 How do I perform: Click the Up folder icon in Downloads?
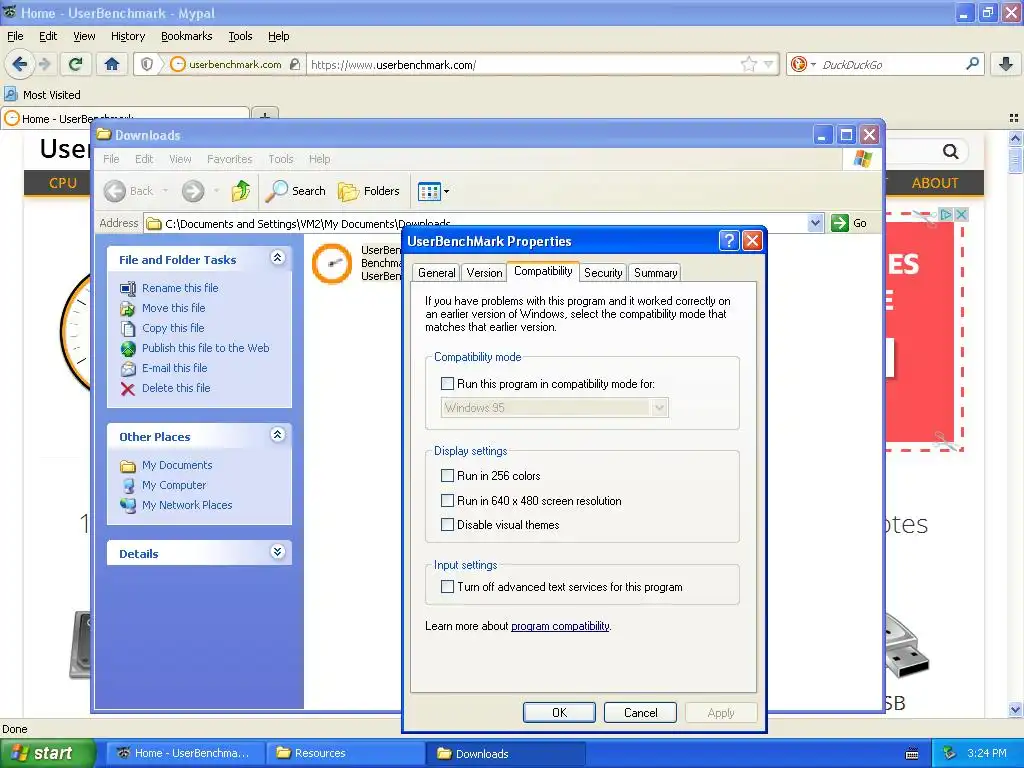click(x=240, y=191)
